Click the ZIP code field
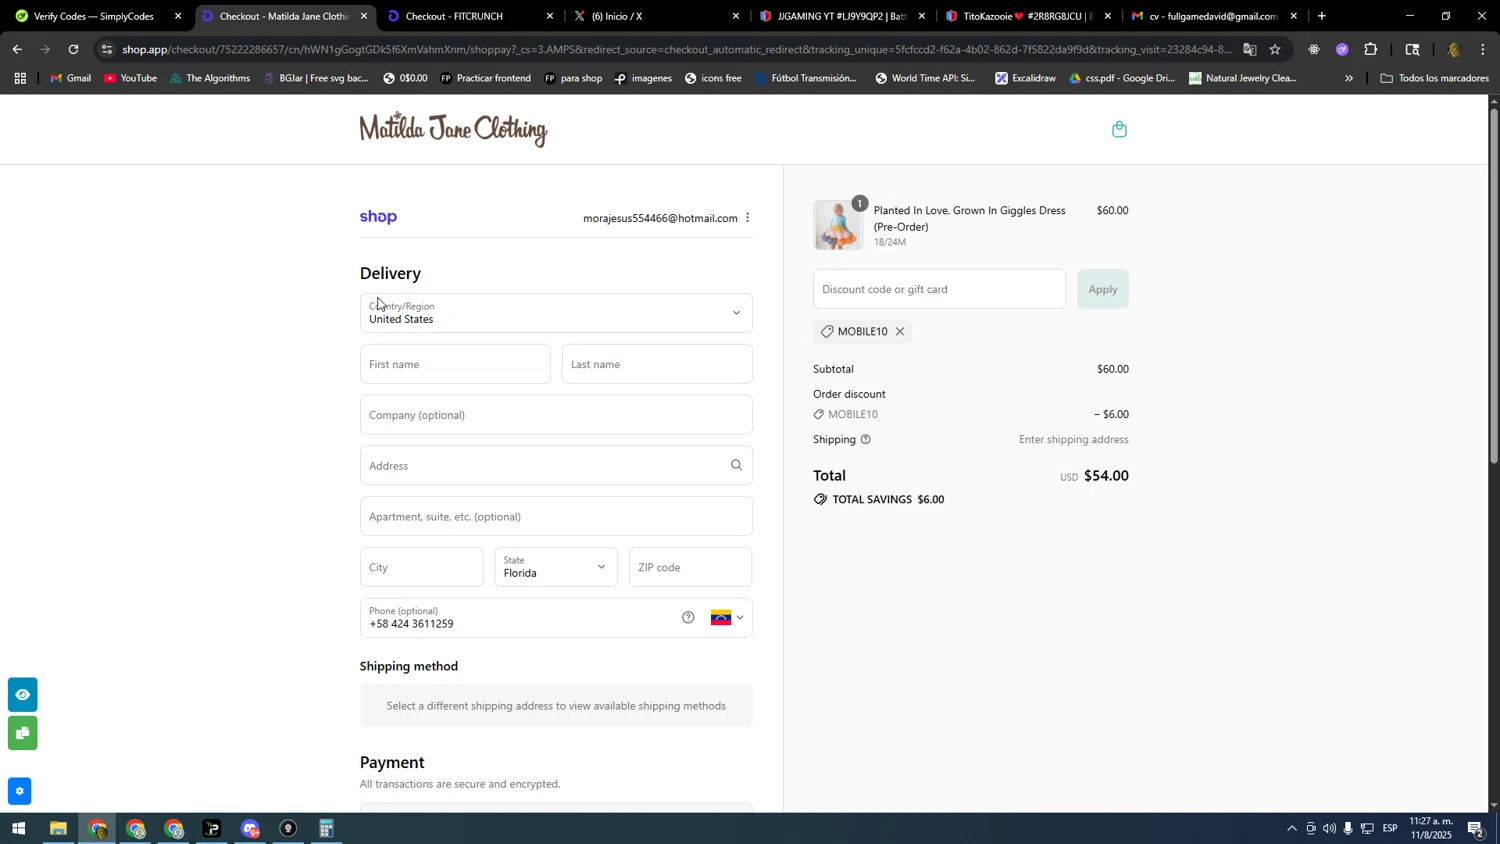This screenshot has height=844, width=1500. (691, 567)
